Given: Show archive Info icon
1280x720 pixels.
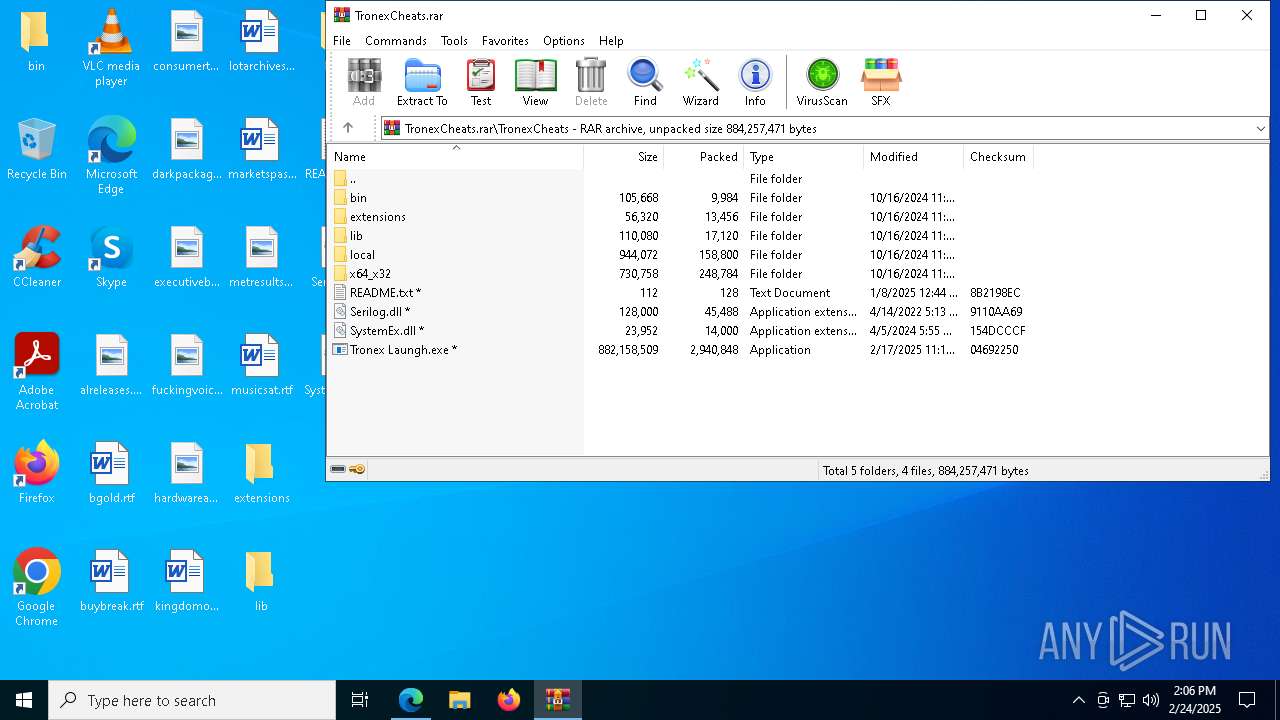Looking at the screenshot, I should (x=755, y=82).
